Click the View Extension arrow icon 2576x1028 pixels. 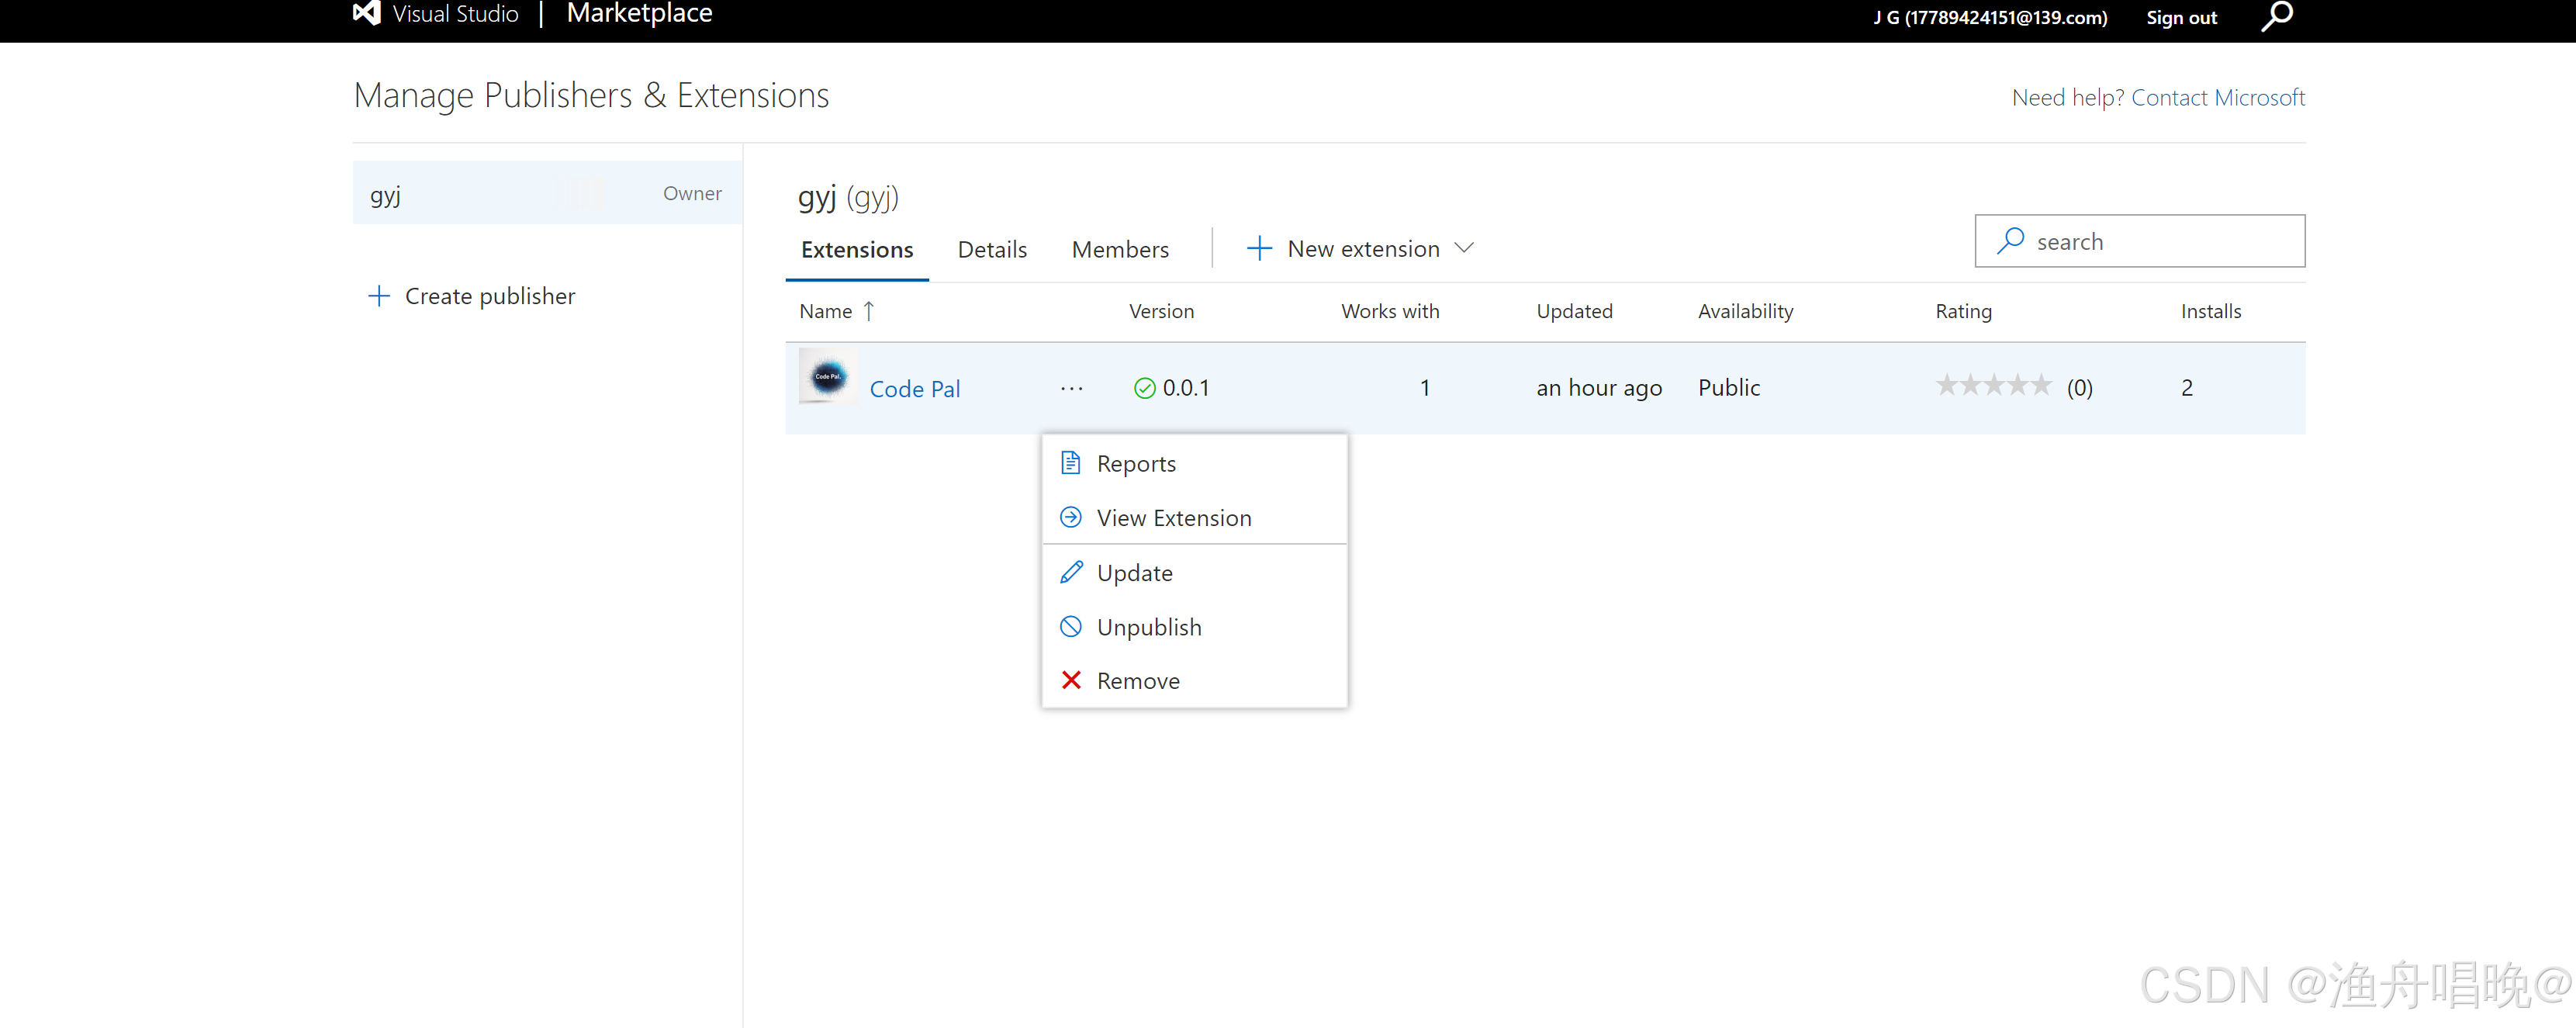[1070, 517]
